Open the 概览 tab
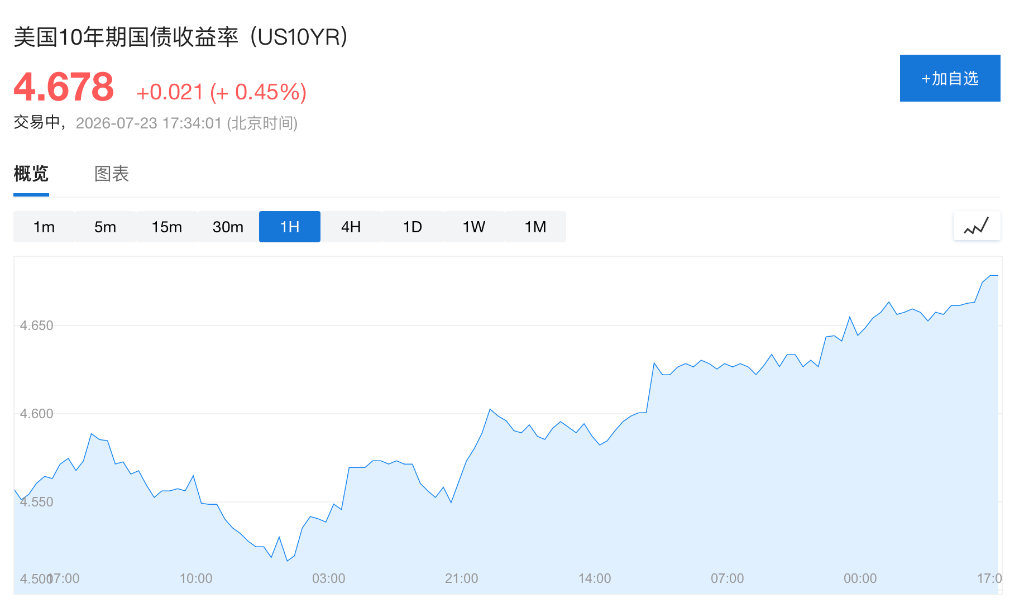 click(31, 174)
